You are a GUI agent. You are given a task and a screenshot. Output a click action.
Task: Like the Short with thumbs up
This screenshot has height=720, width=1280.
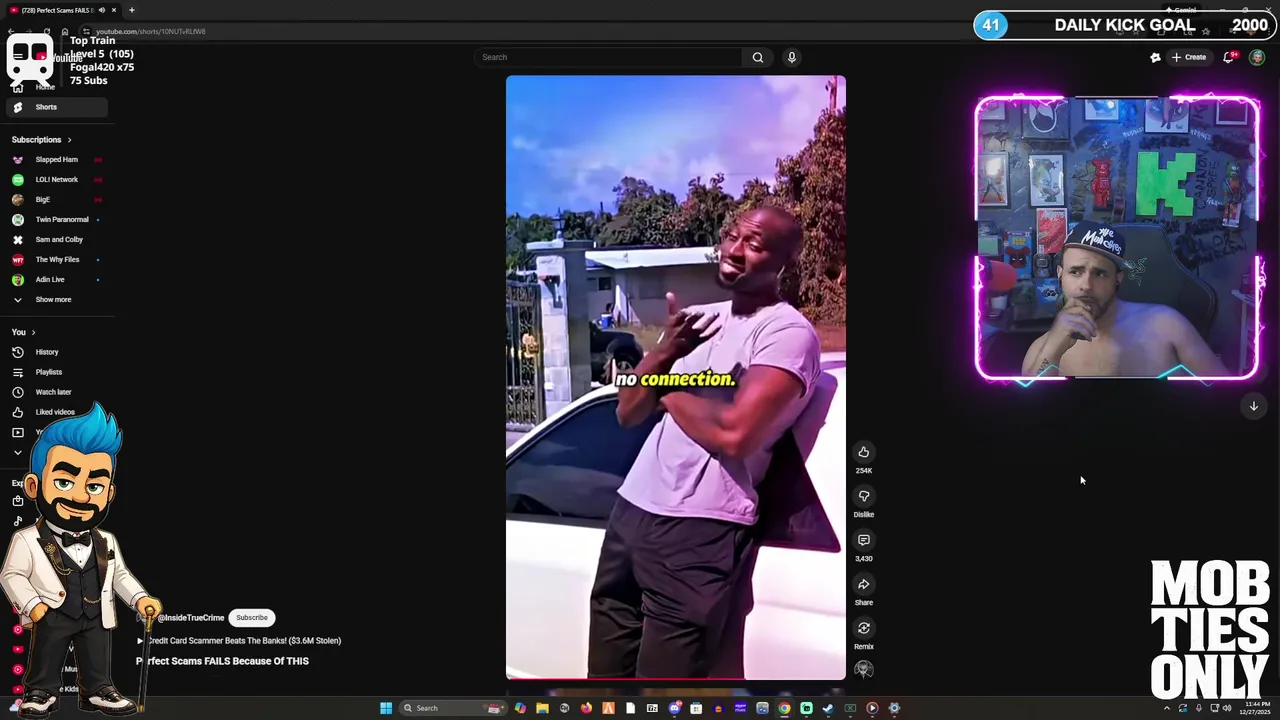(x=864, y=452)
